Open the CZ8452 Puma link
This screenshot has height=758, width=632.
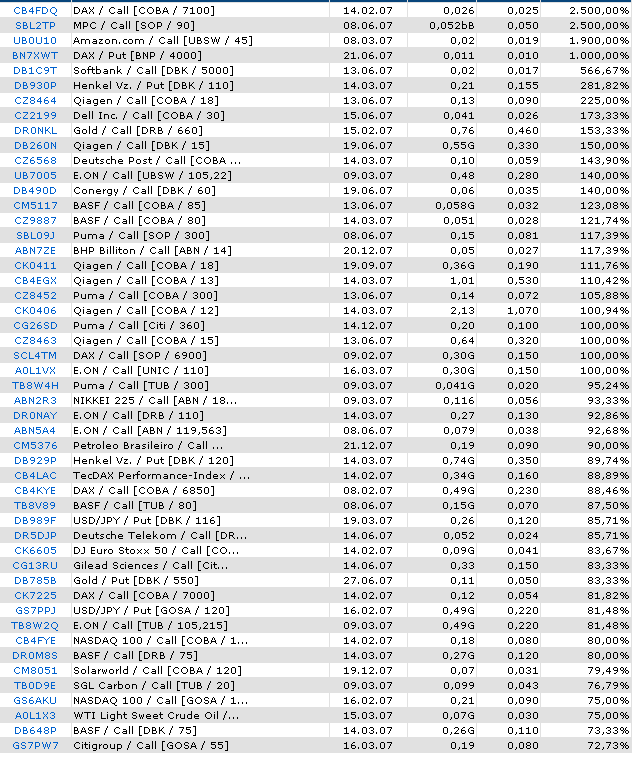[35, 295]
